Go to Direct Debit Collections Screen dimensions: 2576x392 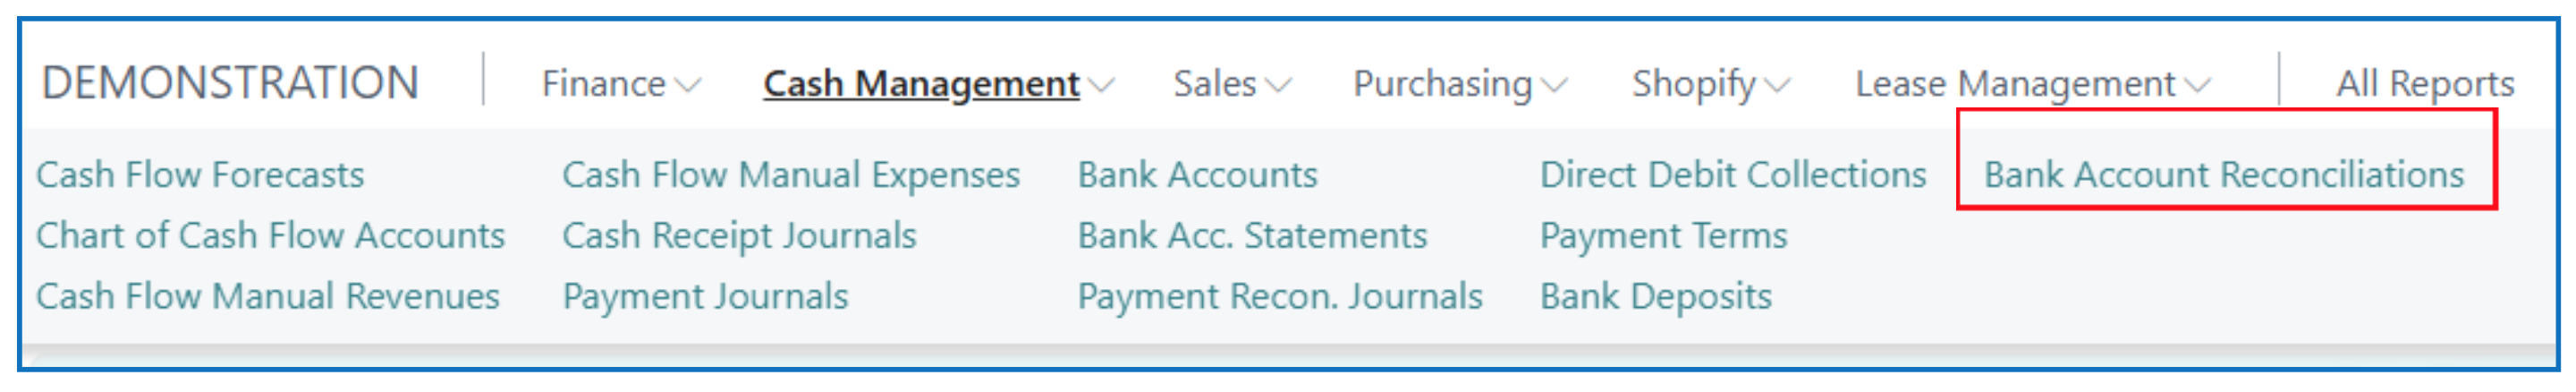pos(1732,175)
